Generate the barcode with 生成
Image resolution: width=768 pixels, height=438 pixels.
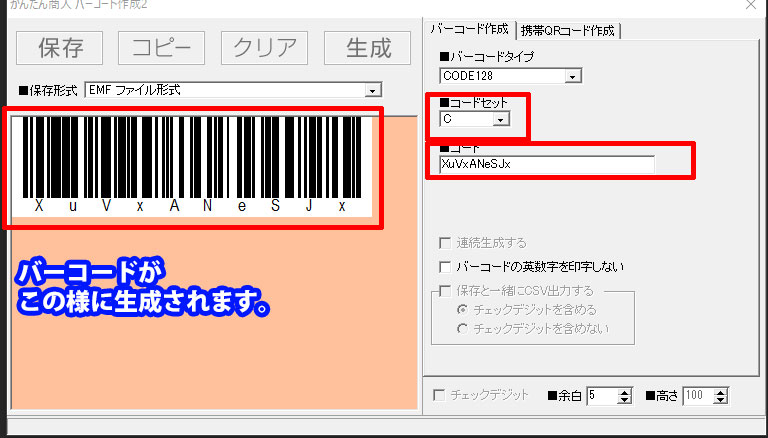(368, 47)
